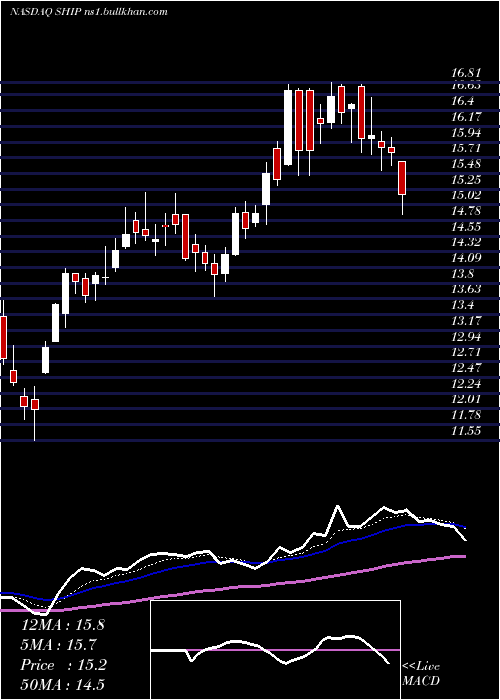
Task: Click the 15.94 price axis label
Action: click(x=466, y=133)
